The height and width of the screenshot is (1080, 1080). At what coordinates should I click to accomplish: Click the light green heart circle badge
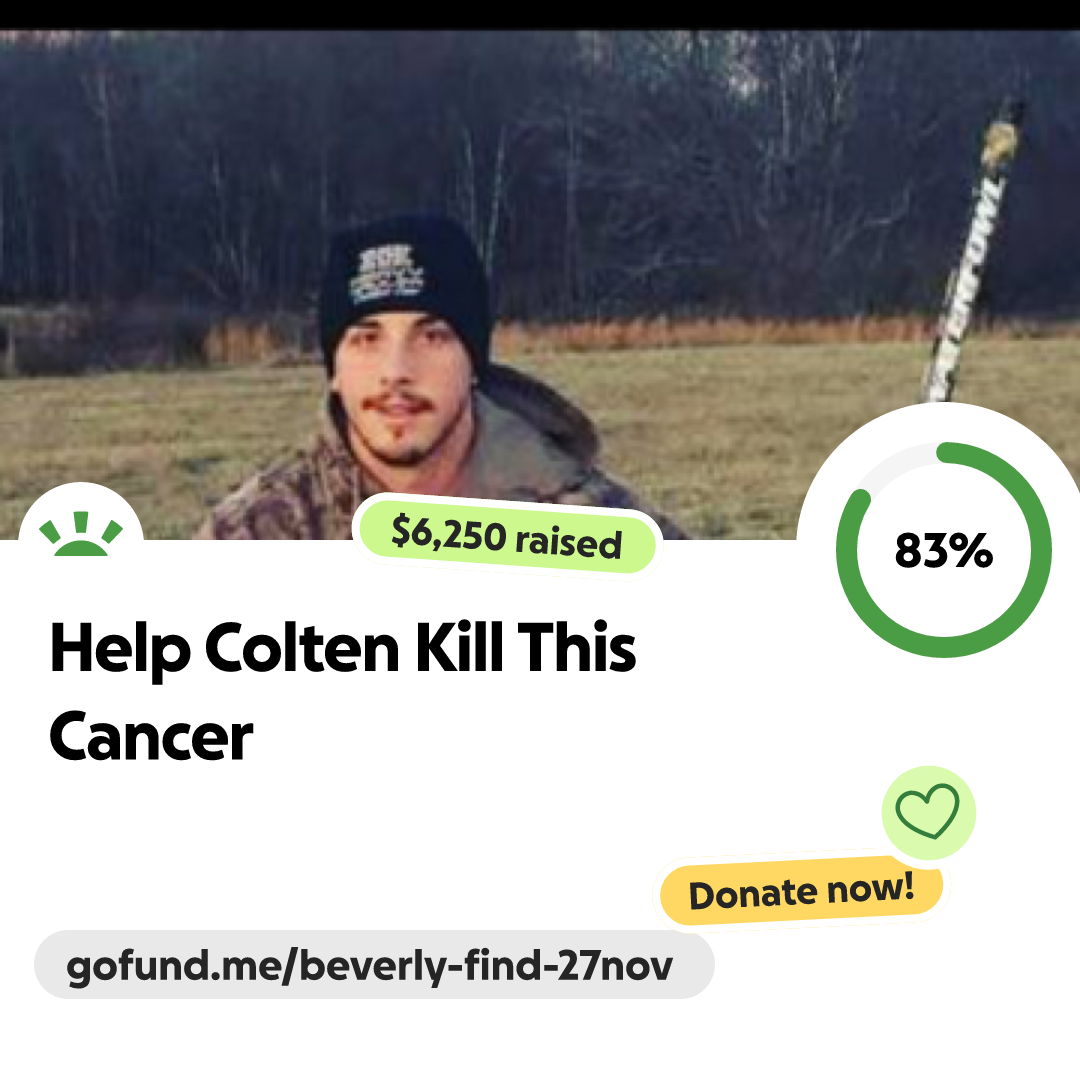tap(928, 812)
